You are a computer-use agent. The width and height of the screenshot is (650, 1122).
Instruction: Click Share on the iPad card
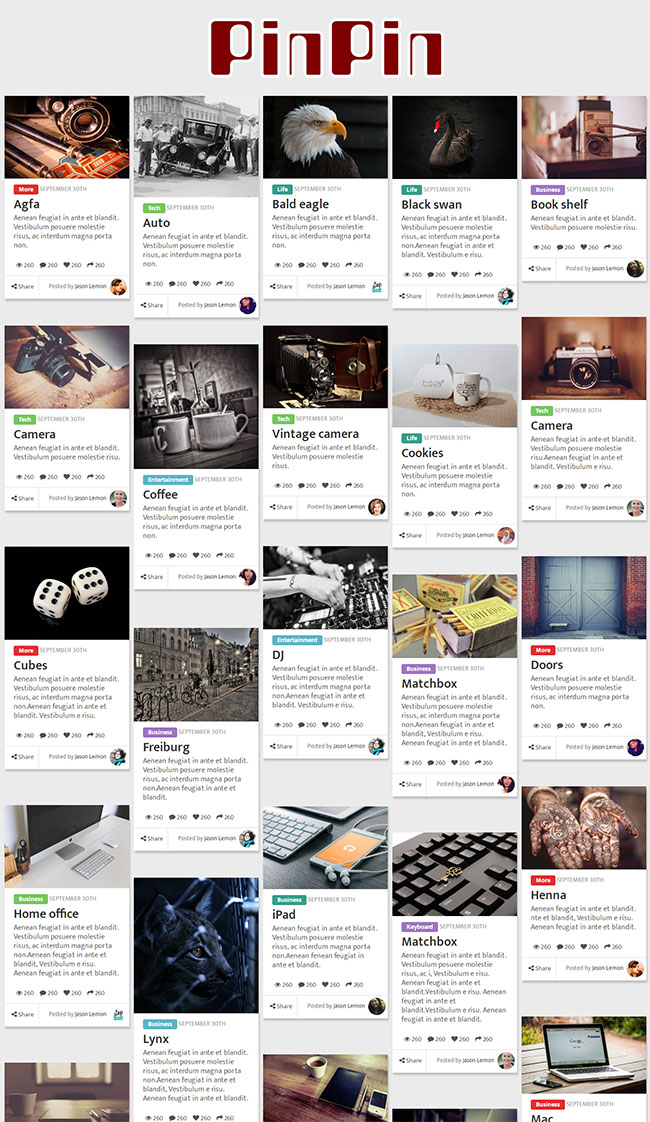(281, 1006)
